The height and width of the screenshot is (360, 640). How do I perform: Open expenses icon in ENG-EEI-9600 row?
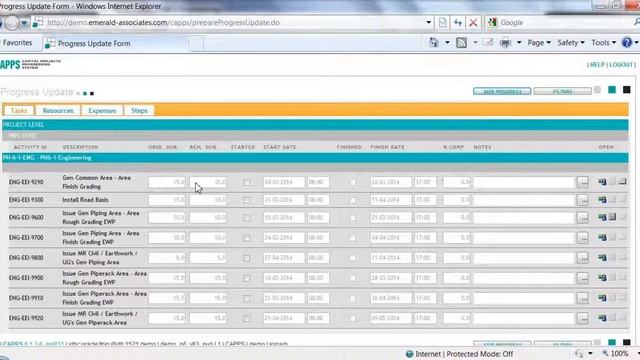(612, 217)
